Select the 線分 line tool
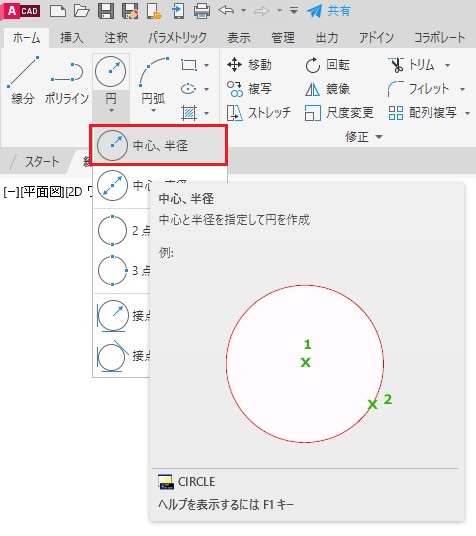 (23, 81)
